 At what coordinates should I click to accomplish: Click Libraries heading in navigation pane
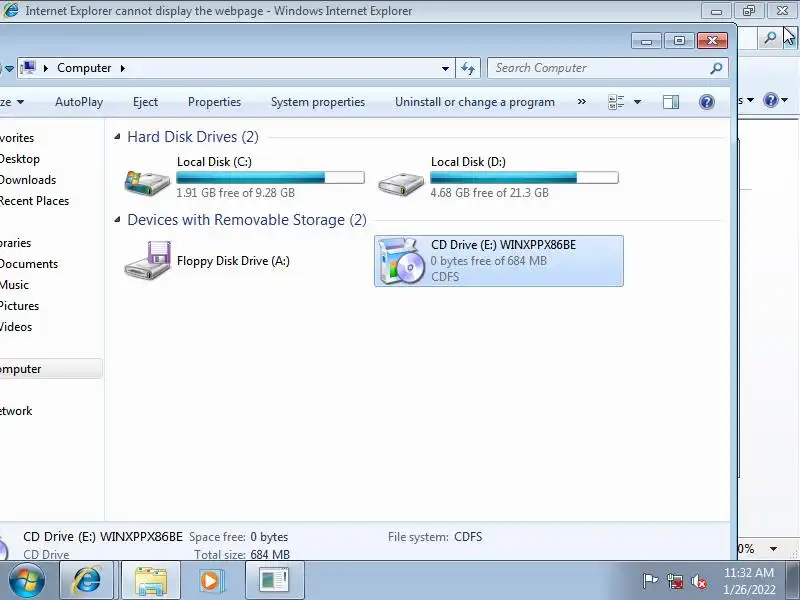pyautogui.click(x=15, y=243)
